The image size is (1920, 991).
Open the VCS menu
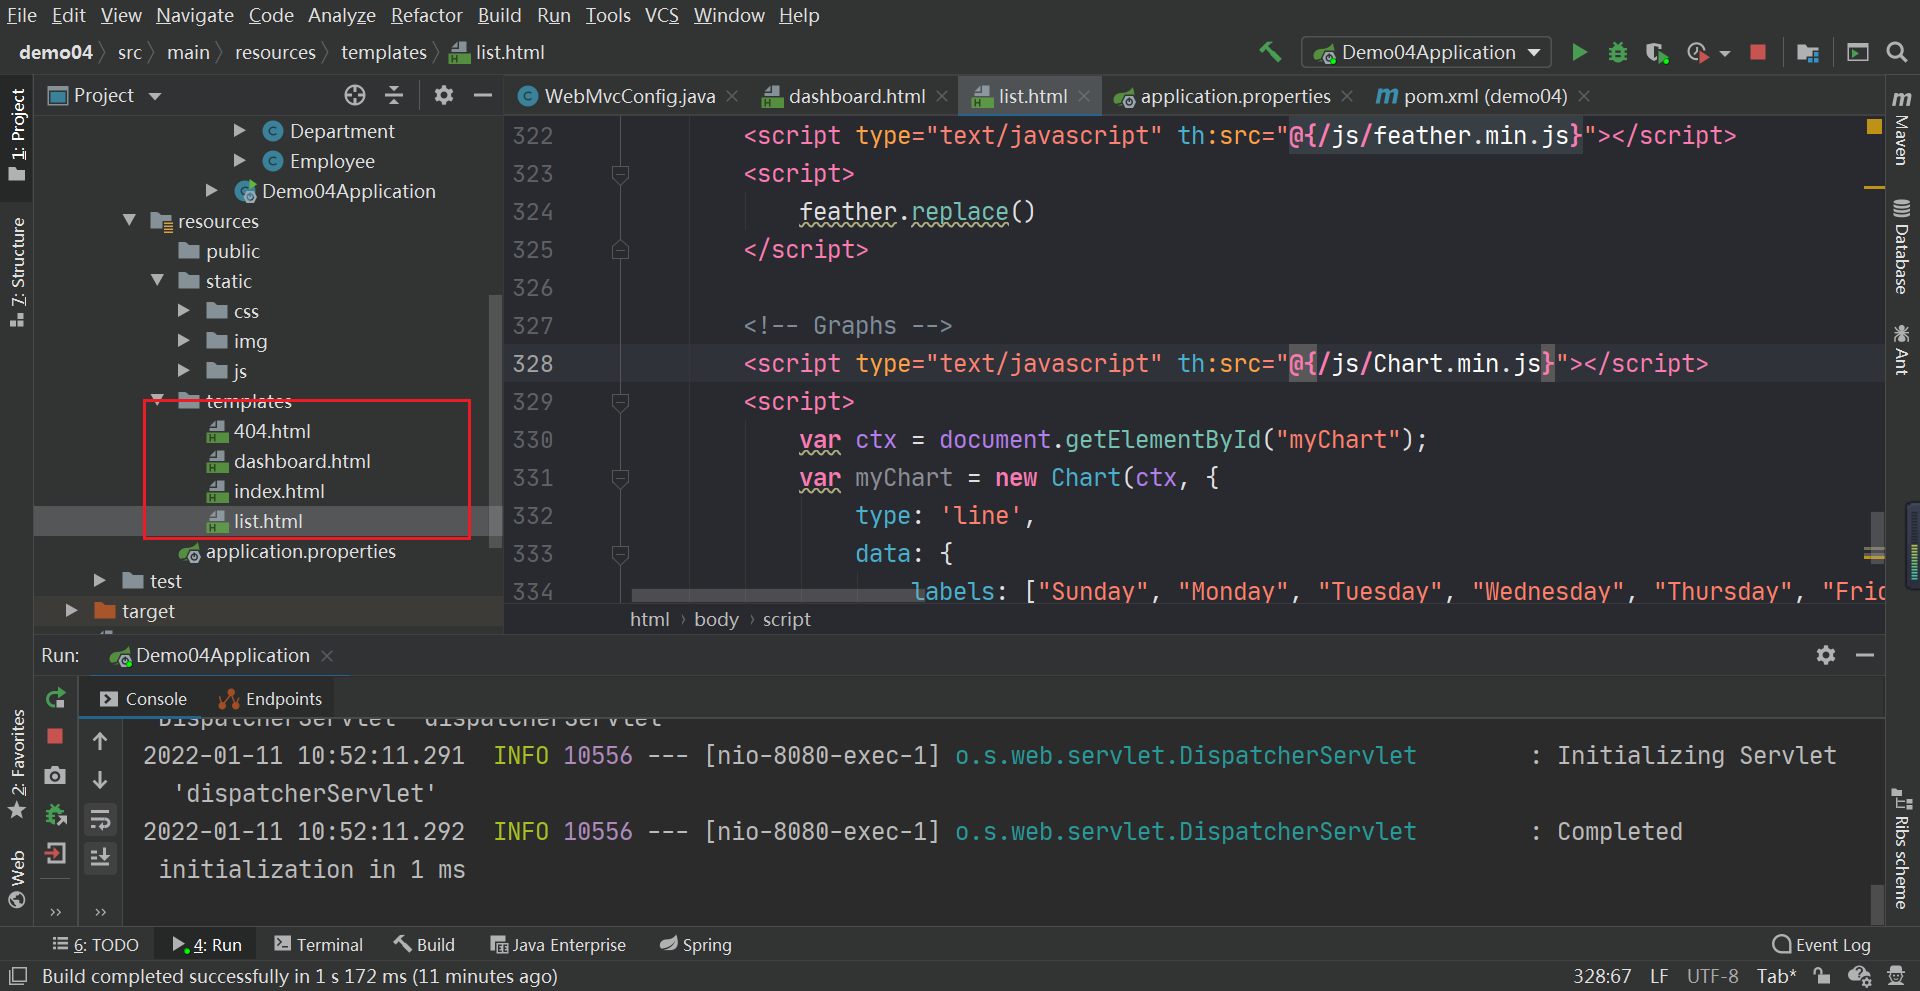click(x=662, y=15)
